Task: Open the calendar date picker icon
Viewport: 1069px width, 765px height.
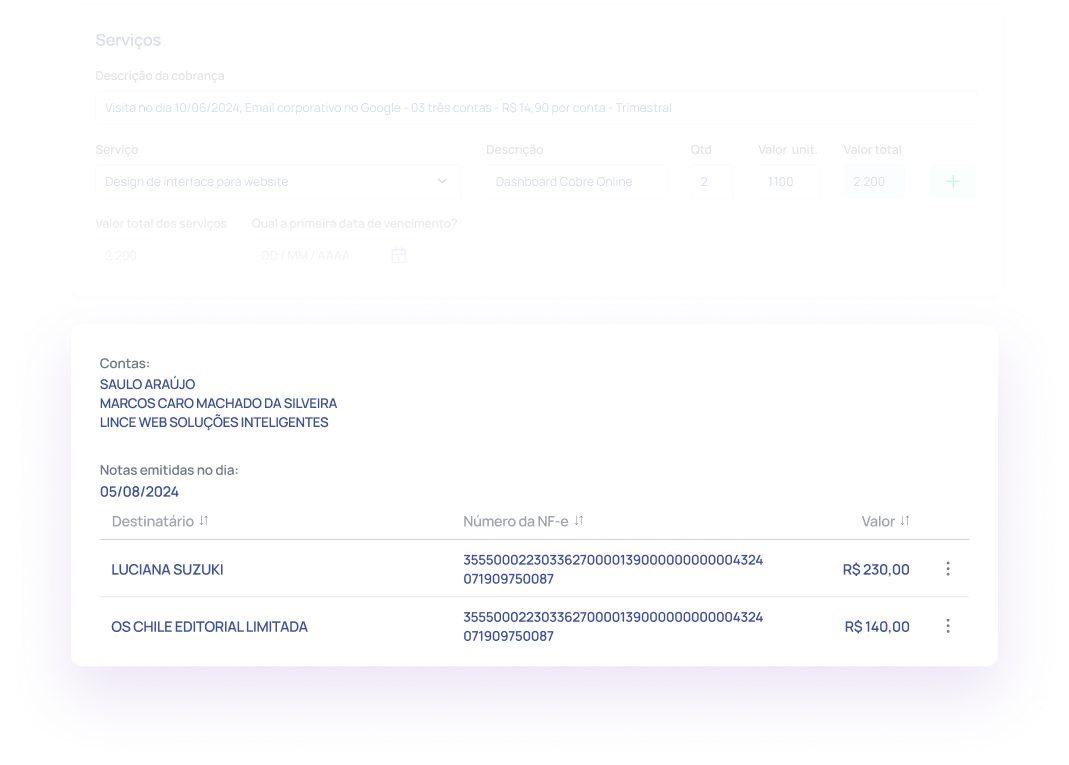Action: (x=399, y=255)
